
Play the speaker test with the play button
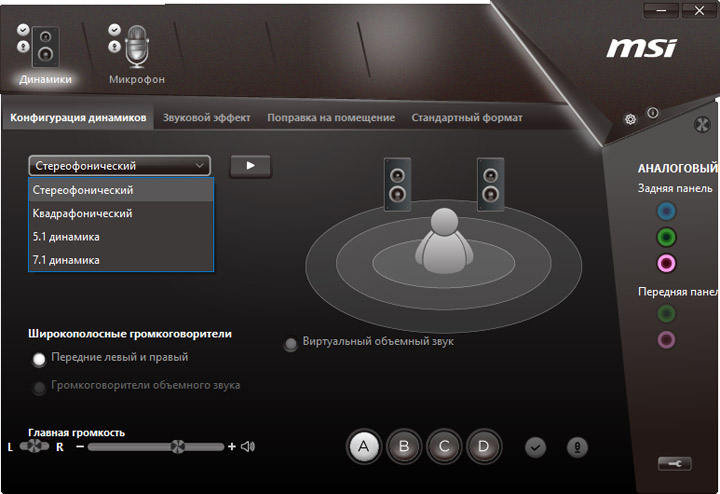[x=250, y=166]
